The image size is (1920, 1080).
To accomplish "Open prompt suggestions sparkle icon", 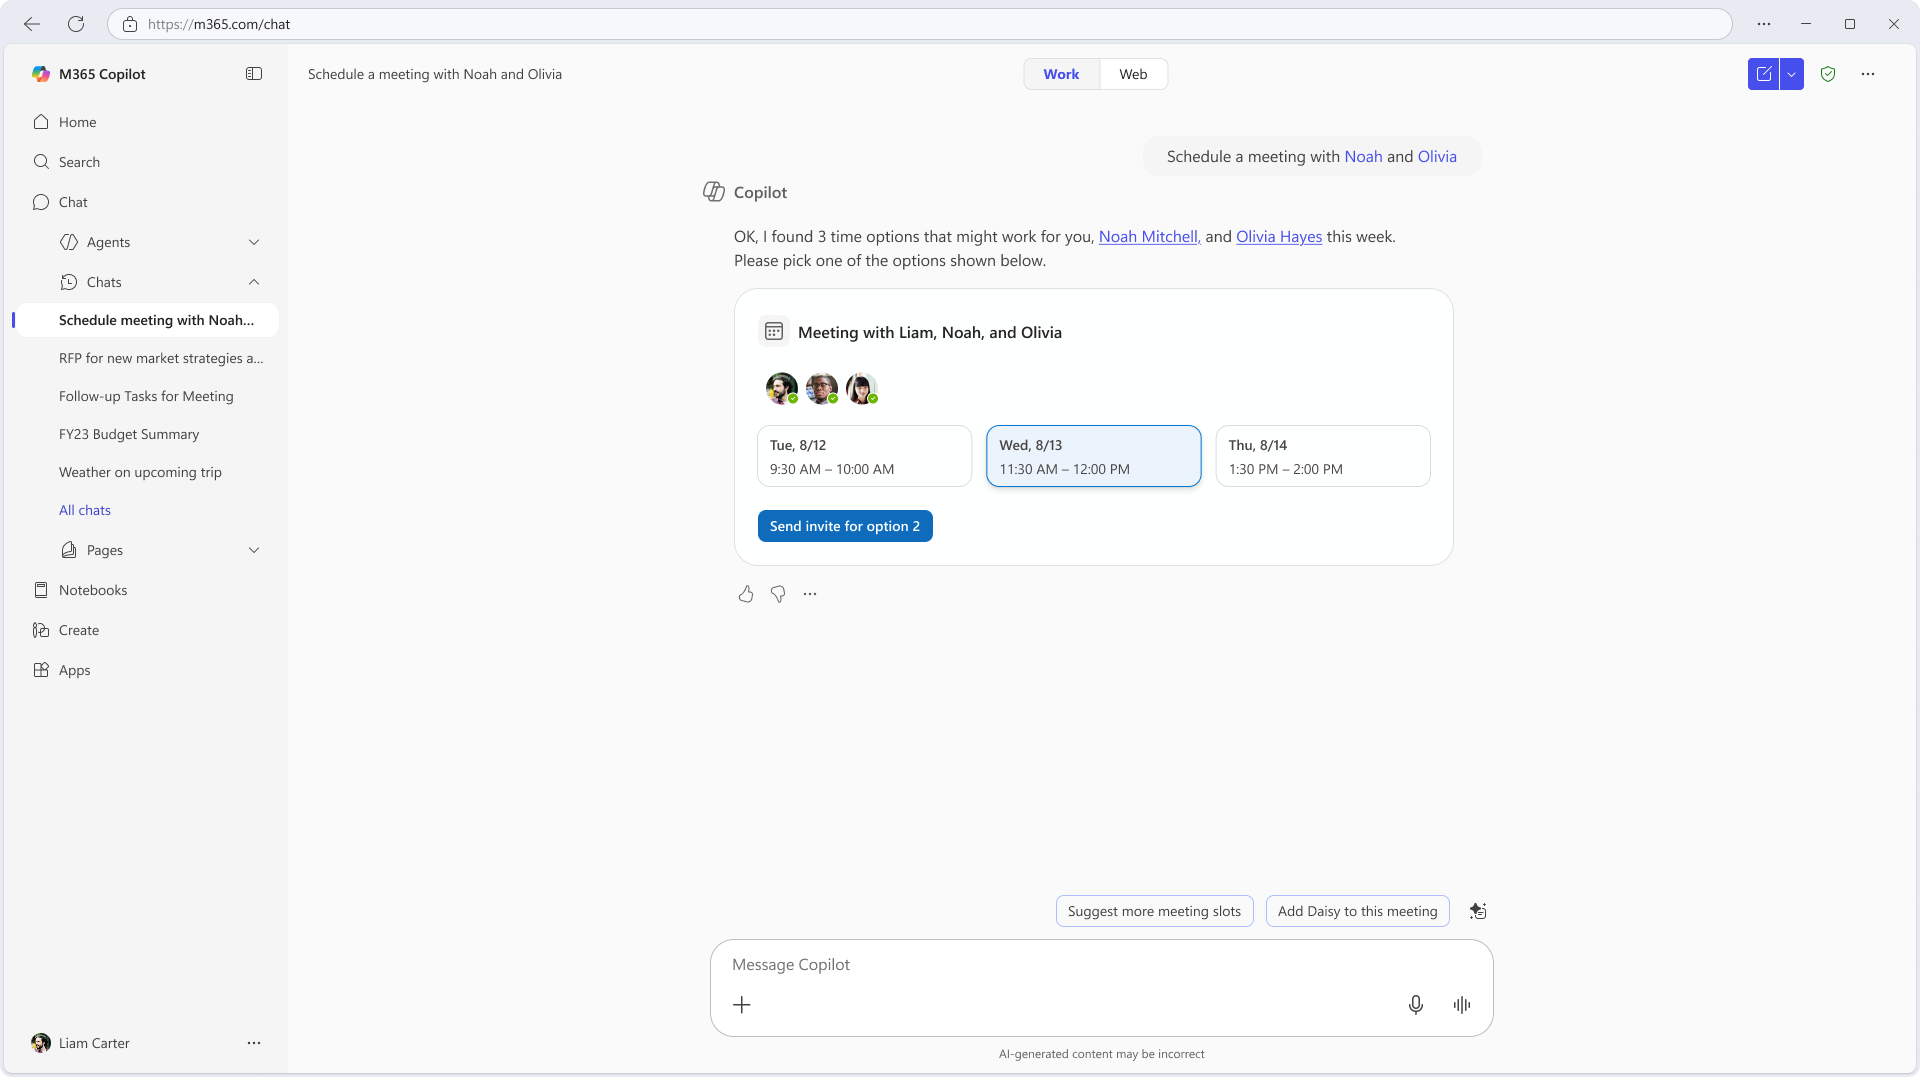I will pyautogui.click(x=1478, y=911).
